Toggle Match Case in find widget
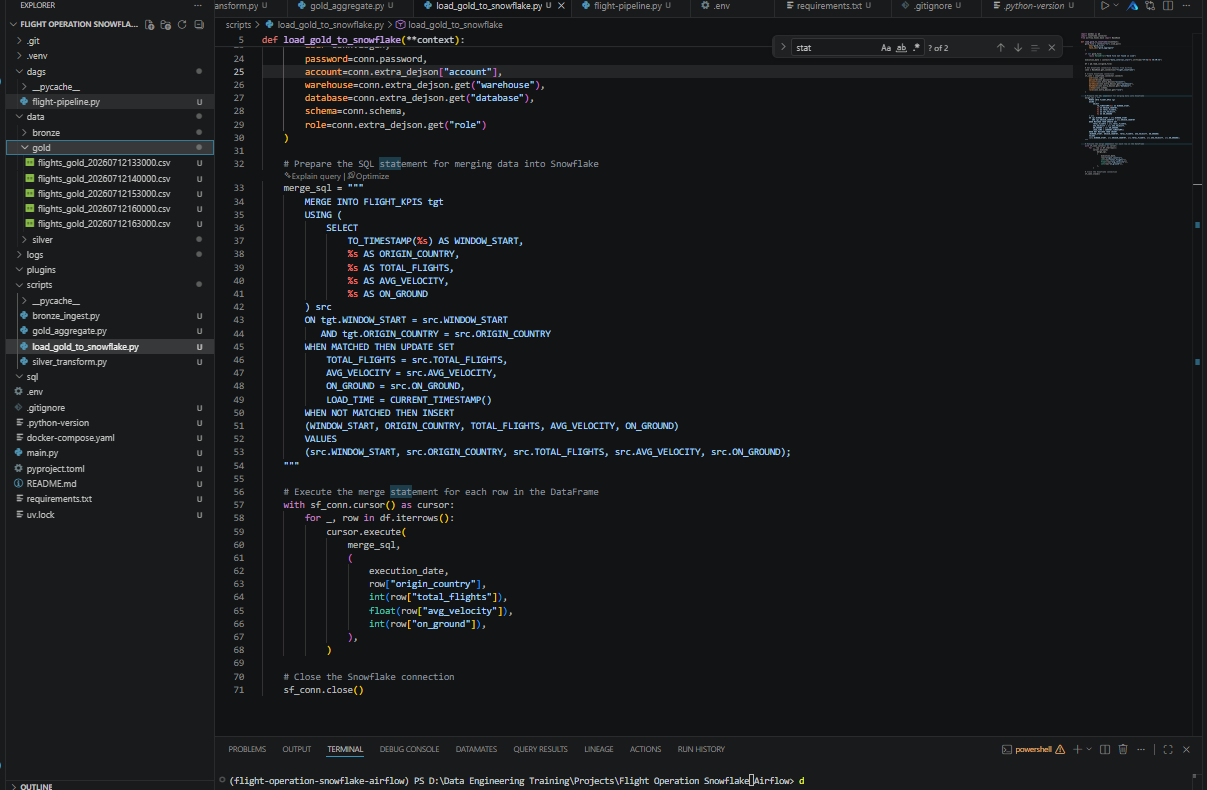This screenshot has height=790, width=1207. point(886,47)
